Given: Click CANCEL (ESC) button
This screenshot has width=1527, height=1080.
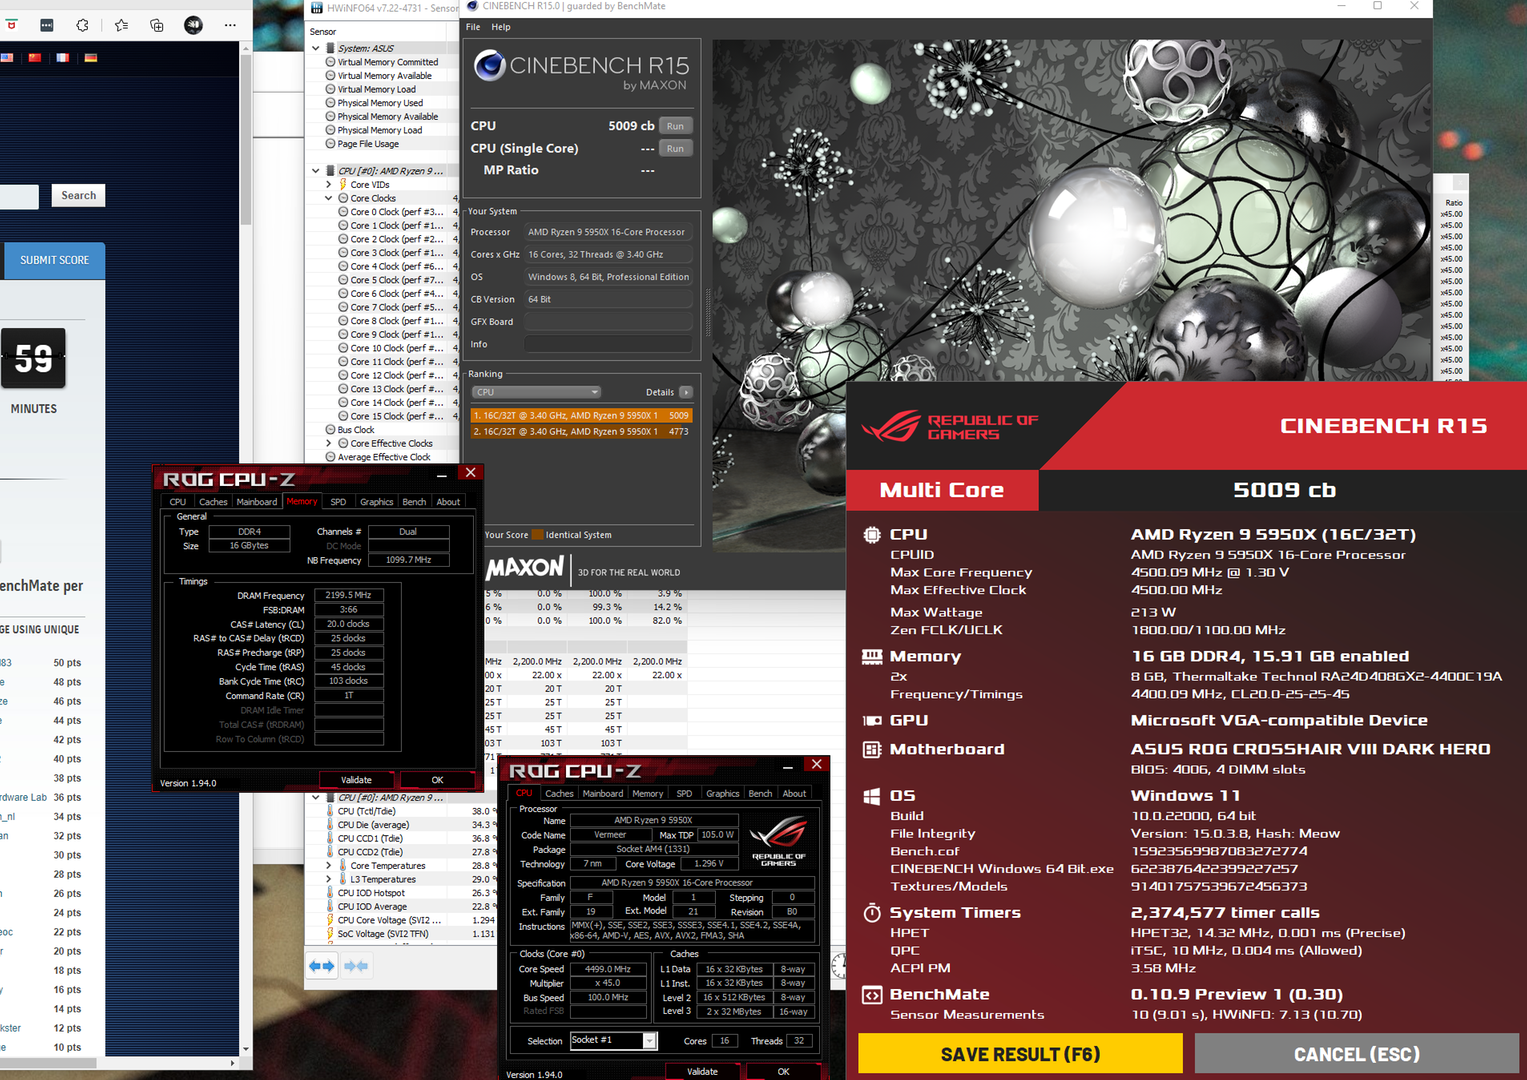Looking at the screenshot, I should coord(1356,1054).
